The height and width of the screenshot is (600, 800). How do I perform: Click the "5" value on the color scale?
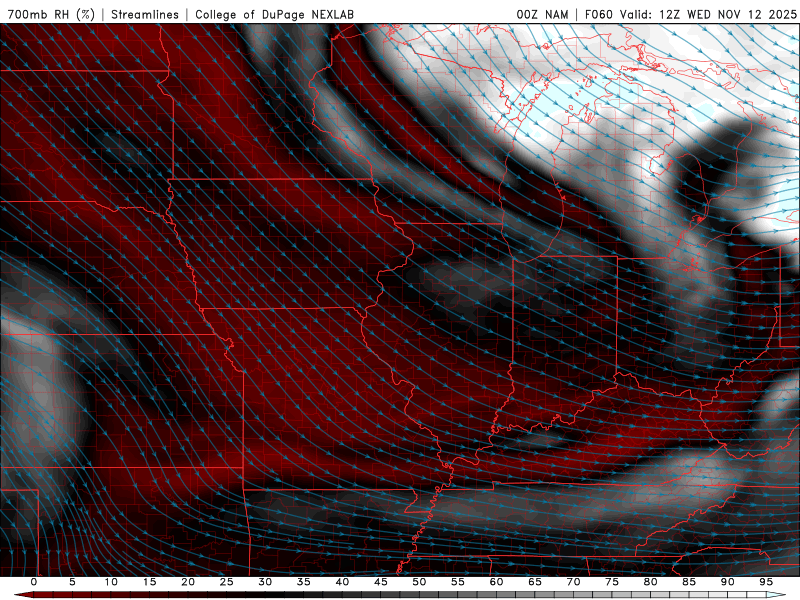point(72,582)
